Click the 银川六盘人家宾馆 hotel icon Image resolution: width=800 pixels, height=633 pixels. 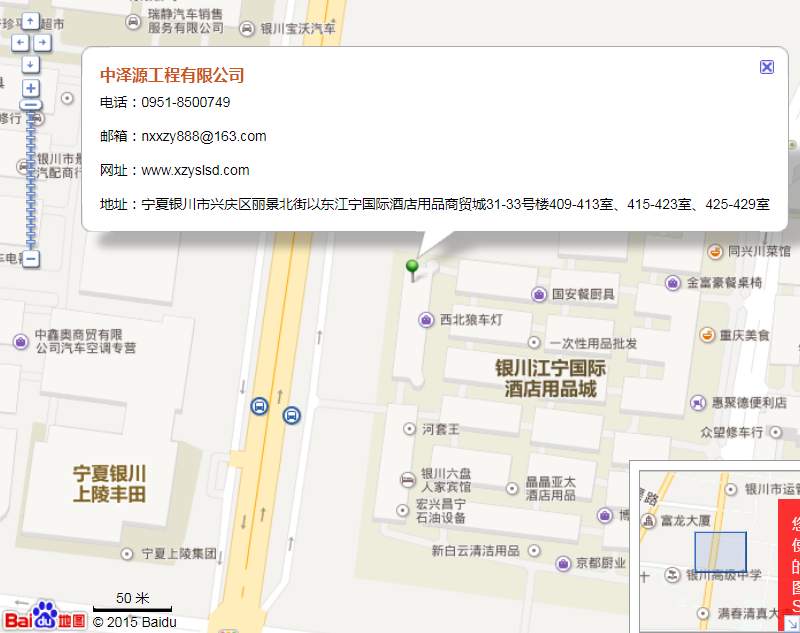(407, 480)
